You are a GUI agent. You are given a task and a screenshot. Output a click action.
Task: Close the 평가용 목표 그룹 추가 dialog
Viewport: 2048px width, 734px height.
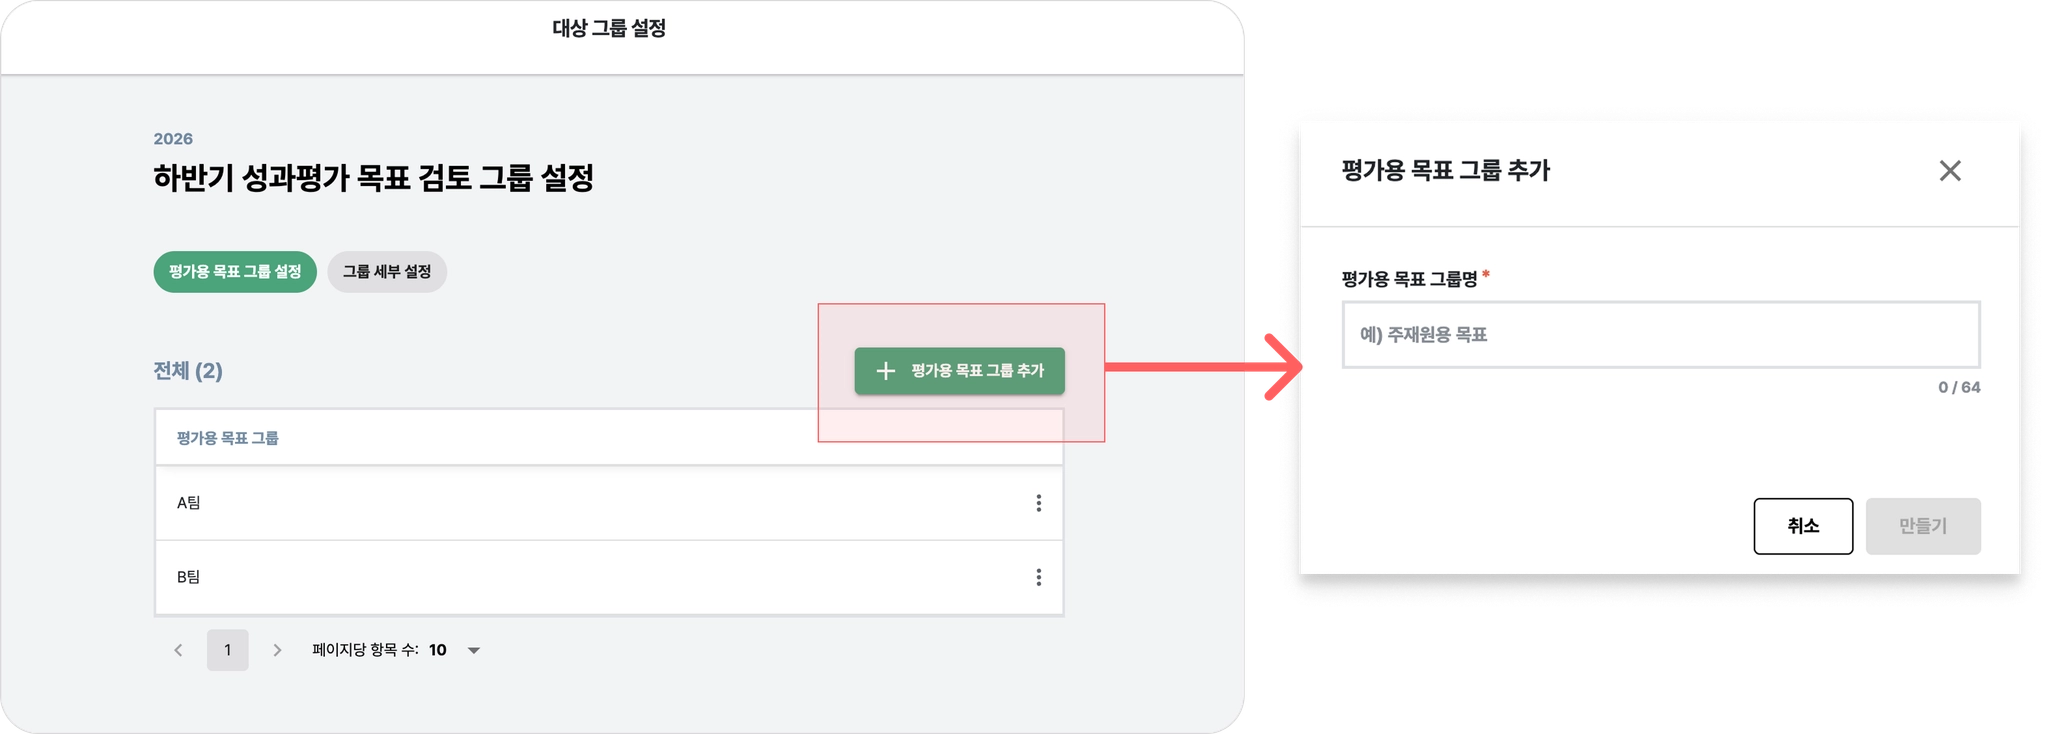coord(1949,171)
